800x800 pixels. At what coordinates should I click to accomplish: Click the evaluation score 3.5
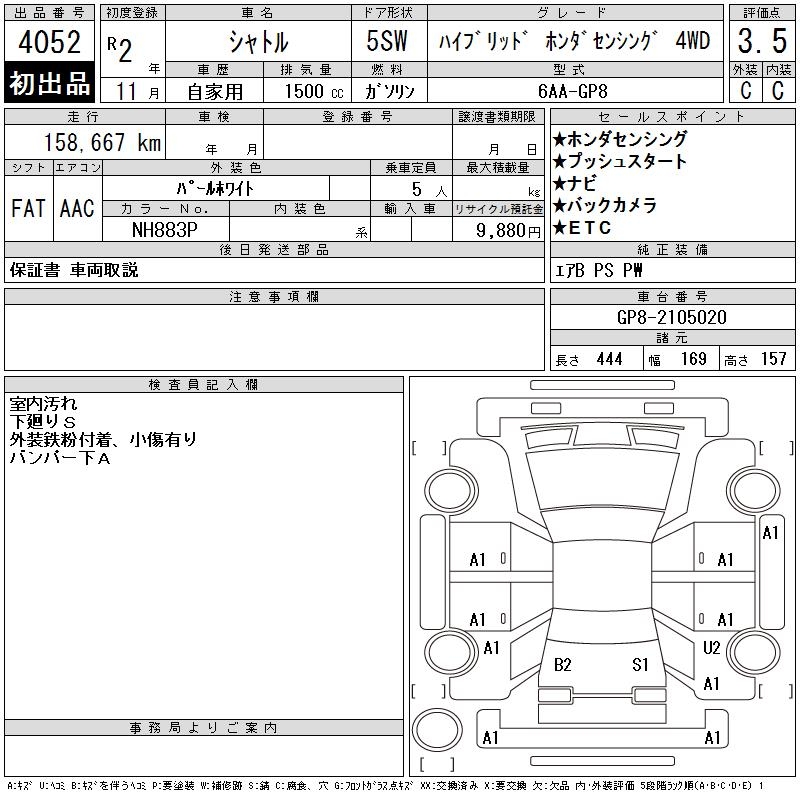(x=760, y=42)
